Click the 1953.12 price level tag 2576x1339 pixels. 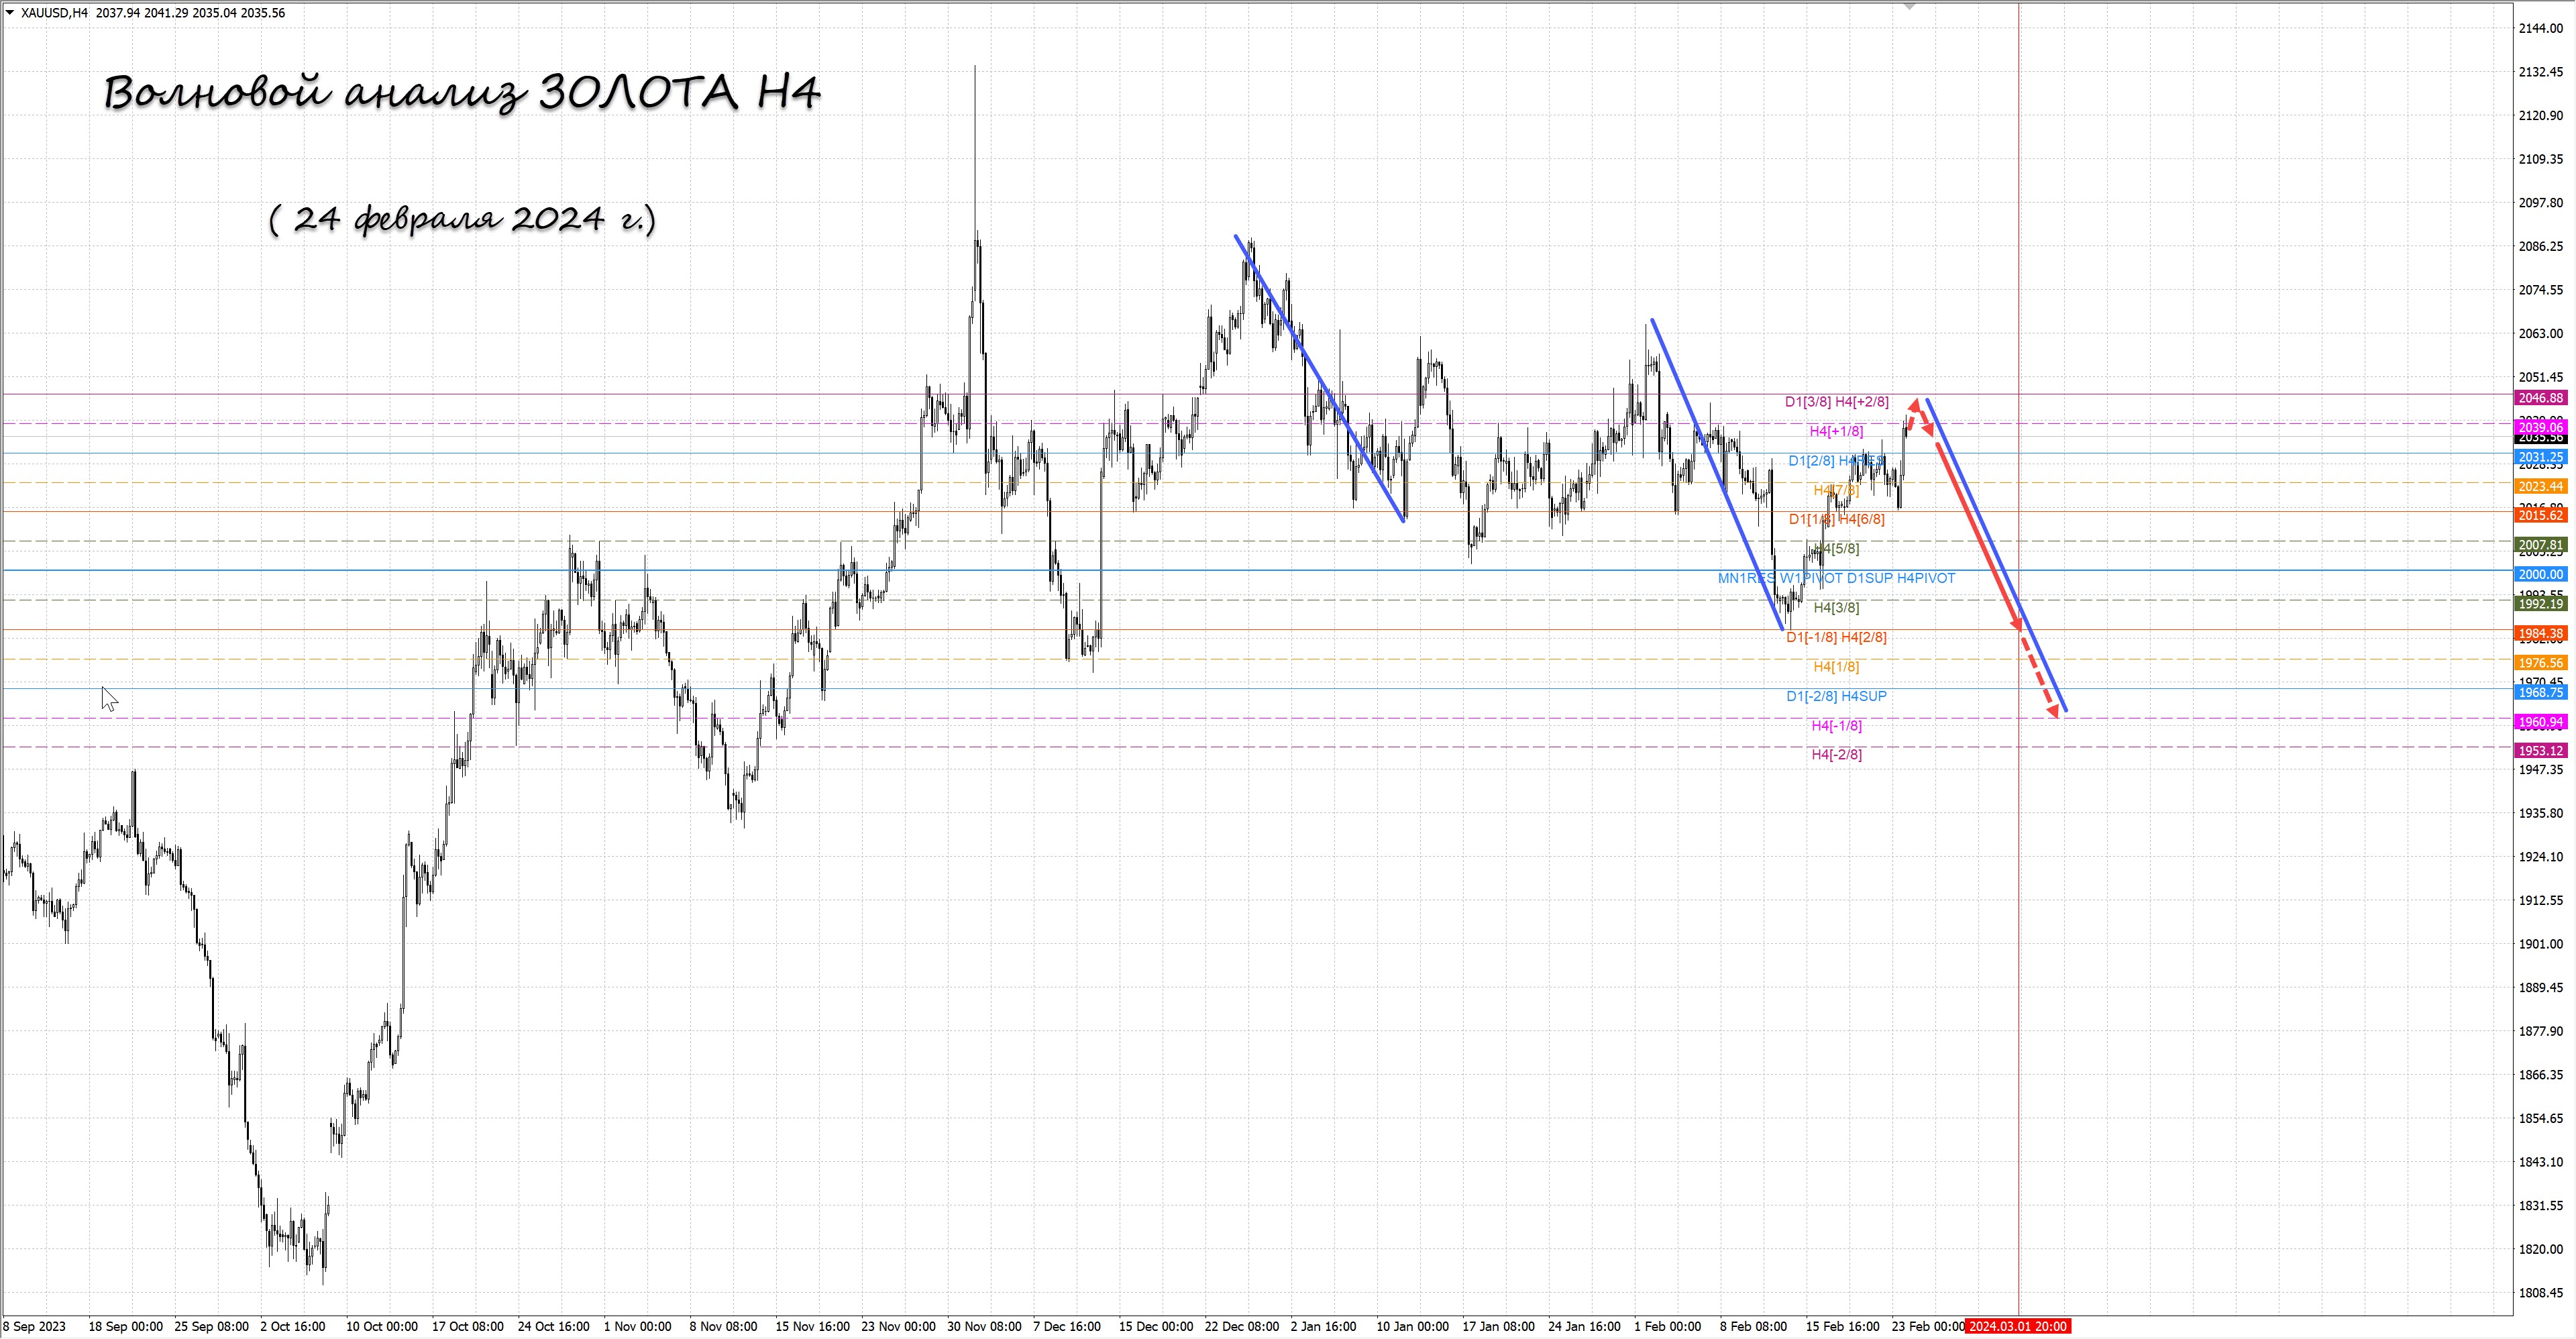point(2540,751)
